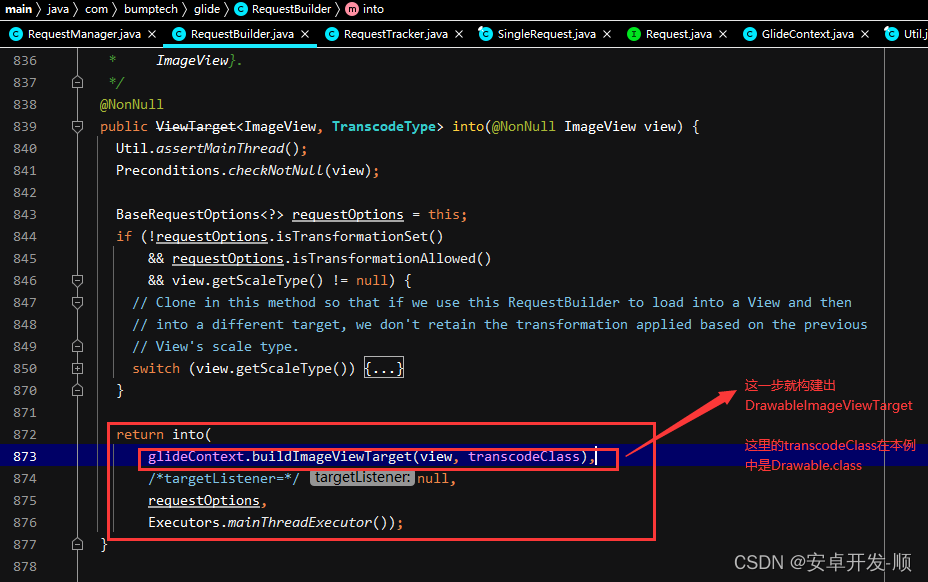Click the targetListener parameter inlay hint

pos(362,479)
